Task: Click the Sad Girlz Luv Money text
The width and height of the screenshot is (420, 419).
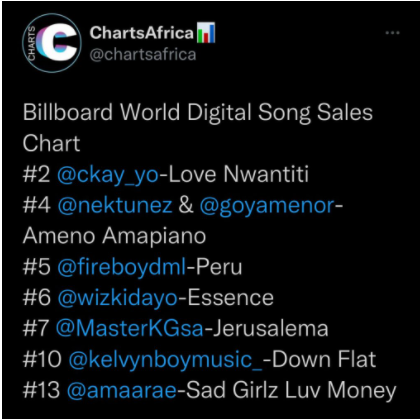Action: coord(291,390)
